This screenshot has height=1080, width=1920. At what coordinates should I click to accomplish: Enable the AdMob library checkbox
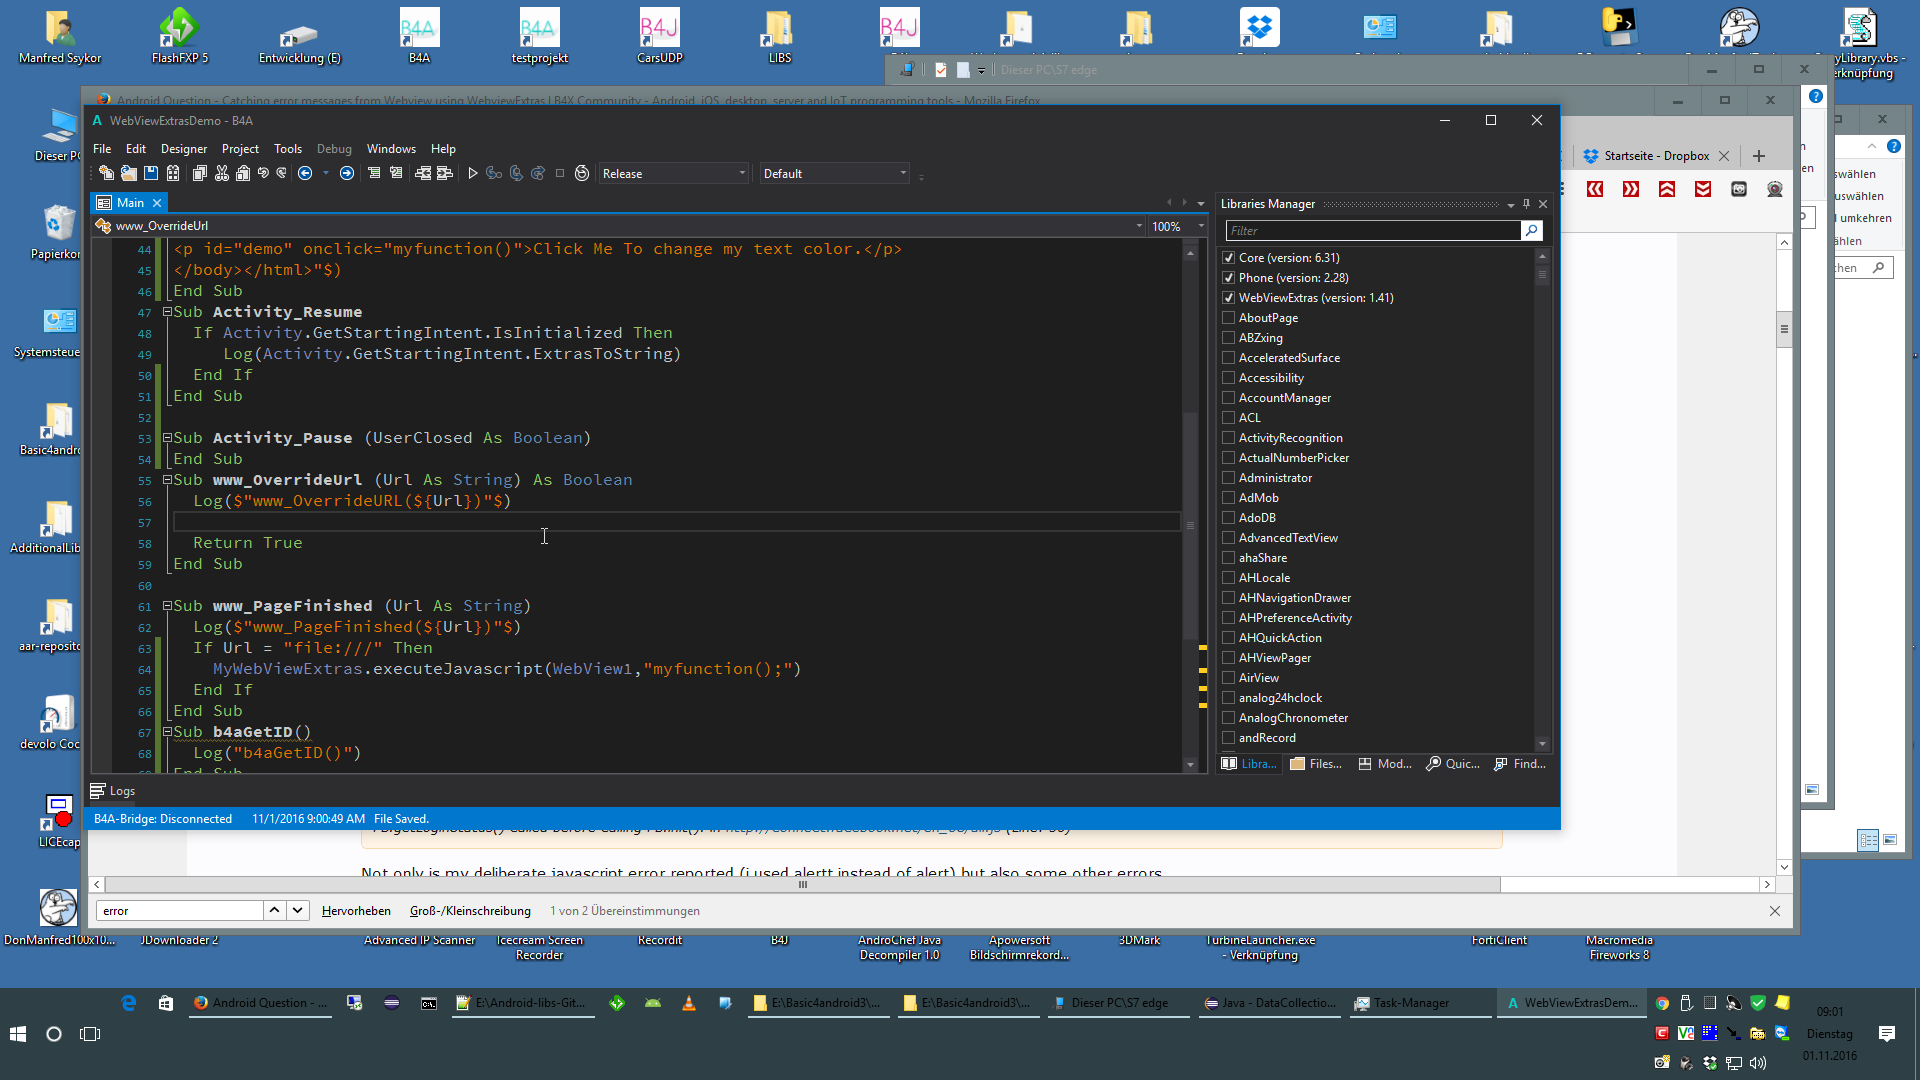(x=1229, y=498)
